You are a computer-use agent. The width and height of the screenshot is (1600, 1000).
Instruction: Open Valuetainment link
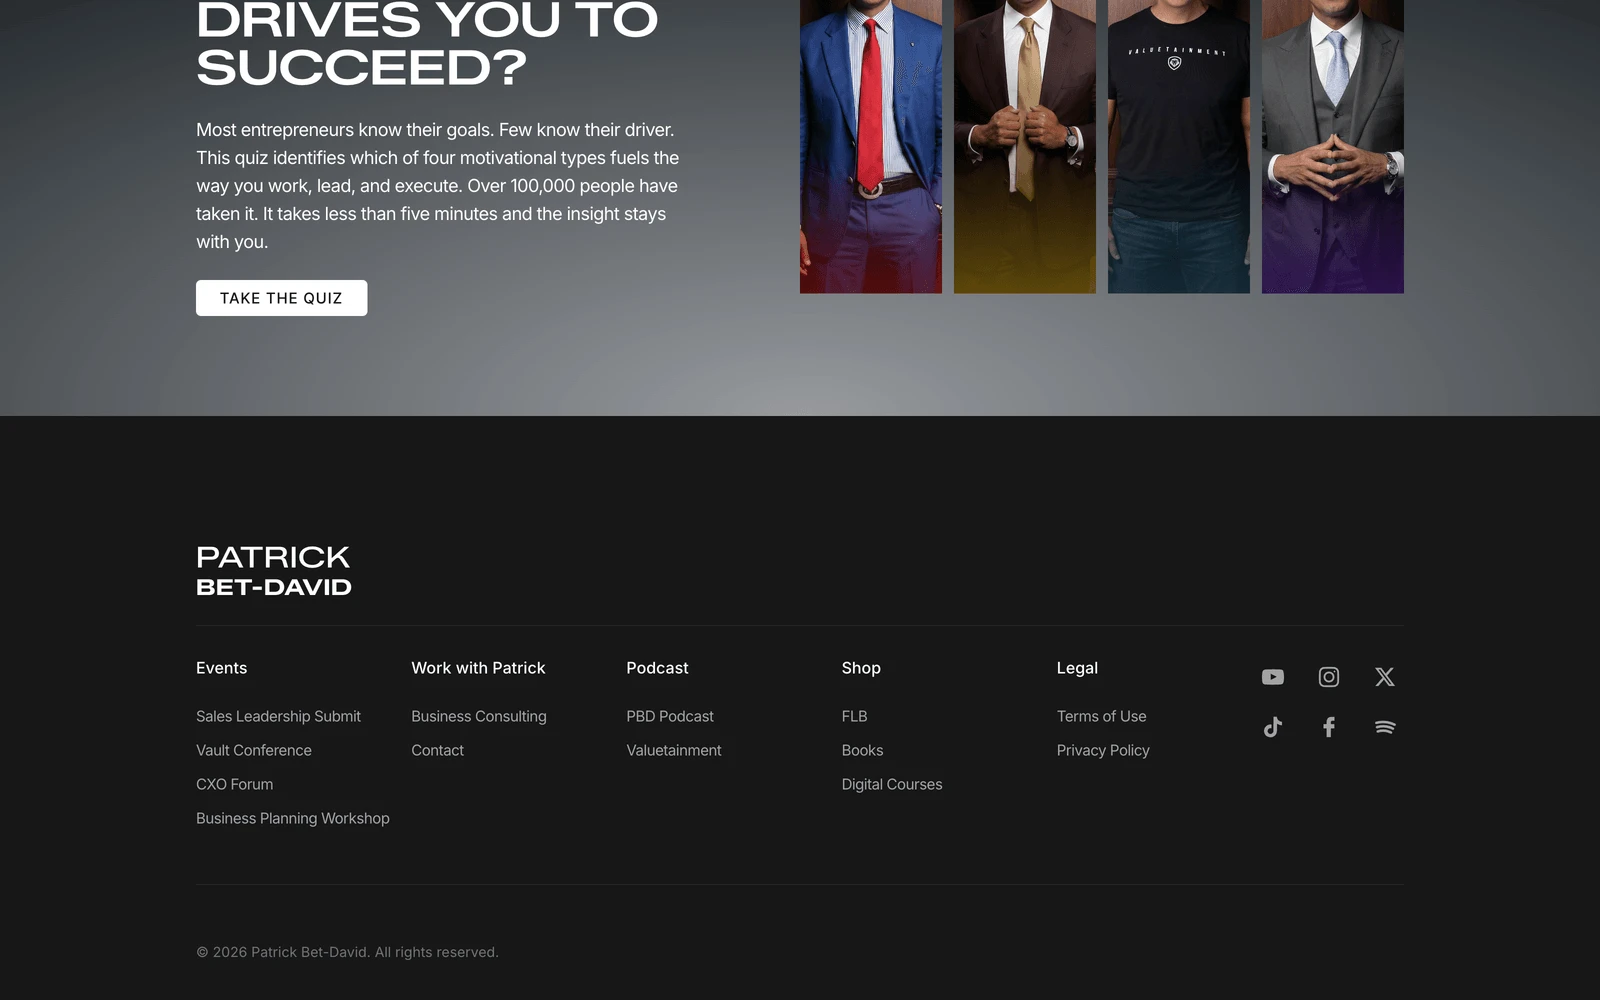pos(674,750)
